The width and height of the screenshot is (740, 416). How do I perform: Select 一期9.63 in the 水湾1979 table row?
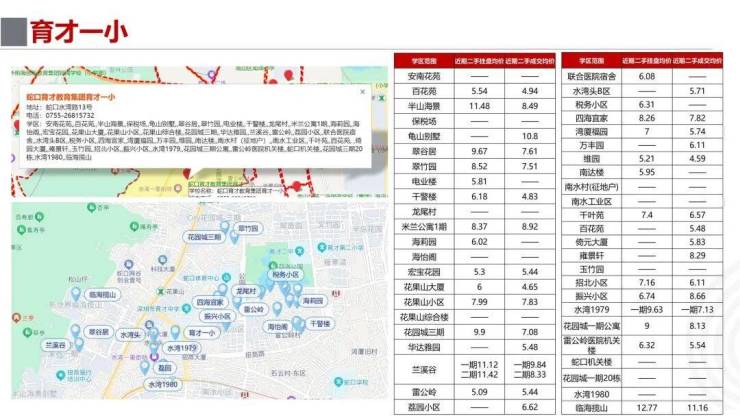[x=647, y=310]
